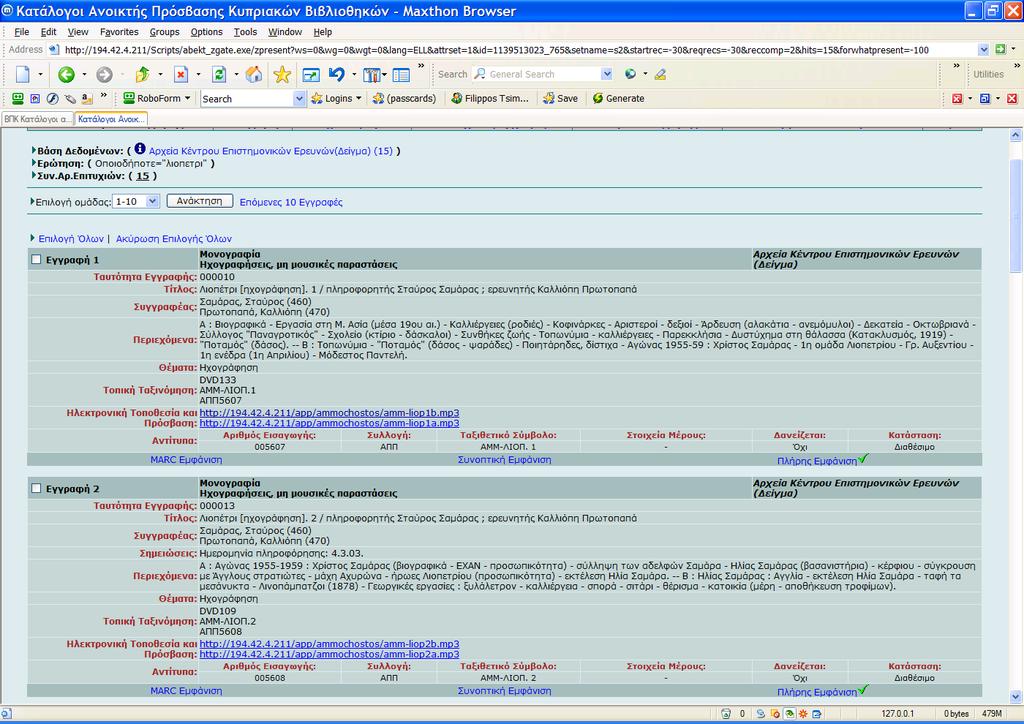Follow the Επόμενες 10 Εγγραφές link
This screenshot has height=724, width=1024.
291,202
